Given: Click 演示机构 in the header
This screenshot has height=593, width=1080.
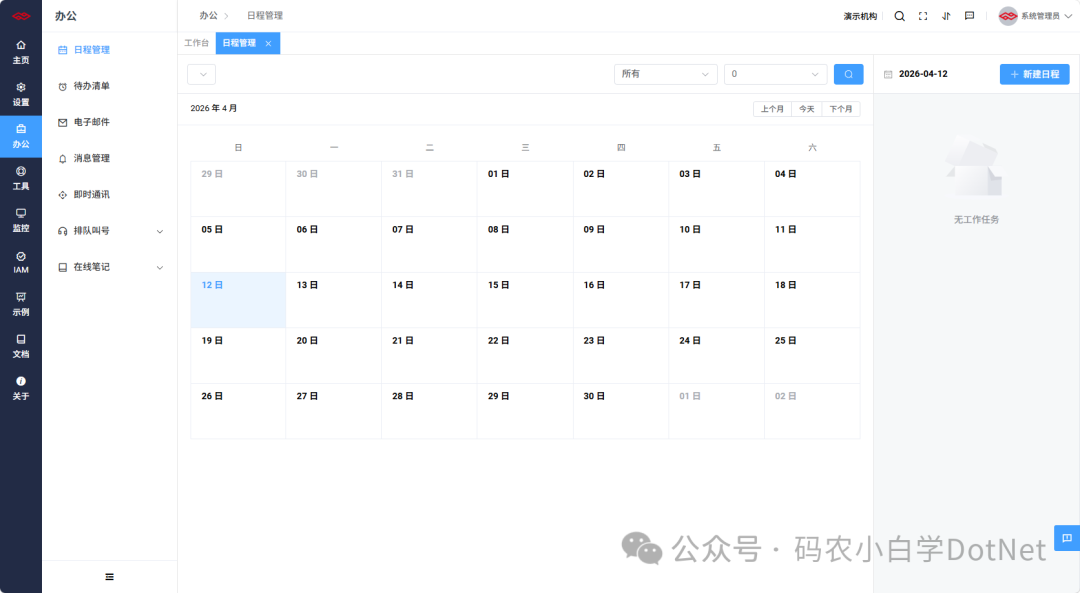Looking at the screenshot, I should (x=860, y=16).
